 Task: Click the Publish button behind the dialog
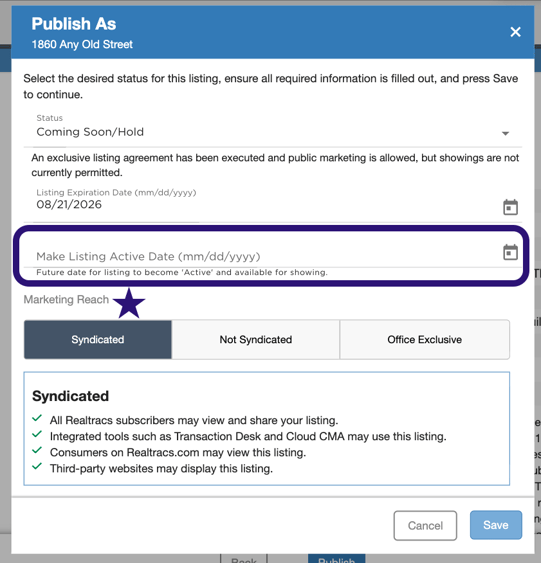(x=337, y=559)
